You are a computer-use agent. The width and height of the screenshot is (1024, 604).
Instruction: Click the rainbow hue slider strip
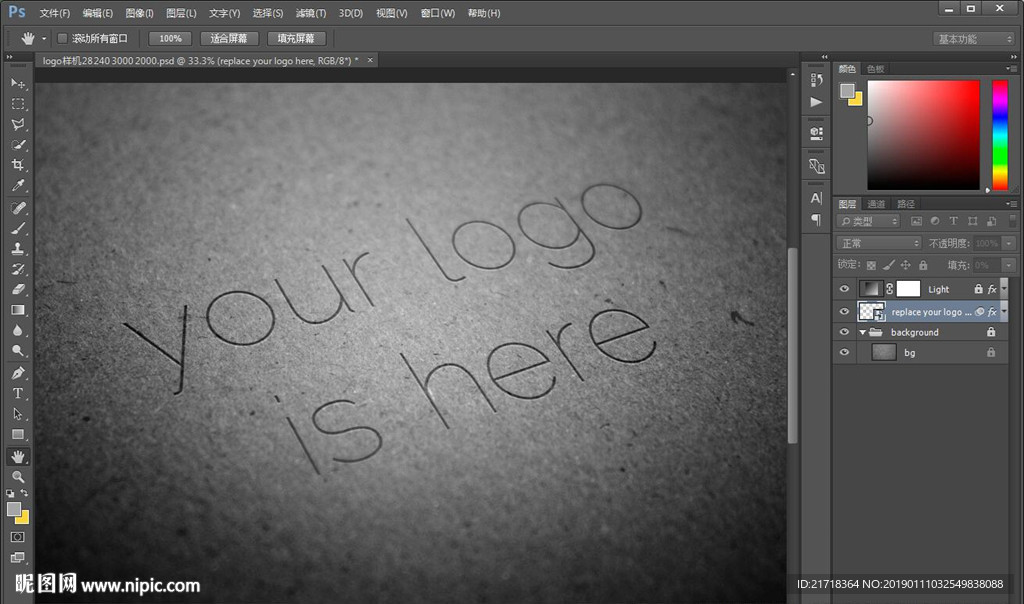(x=999, y=134)
